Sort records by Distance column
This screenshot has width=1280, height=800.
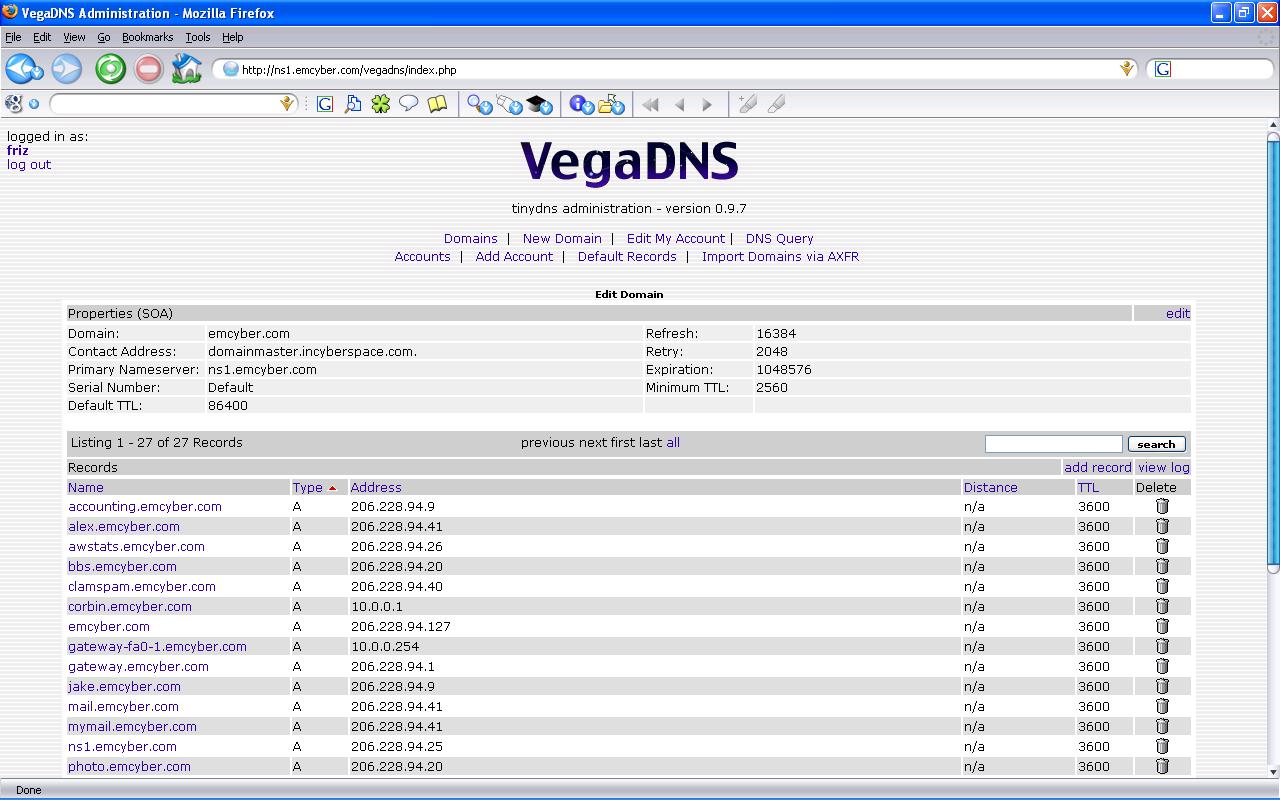point(991,487)
